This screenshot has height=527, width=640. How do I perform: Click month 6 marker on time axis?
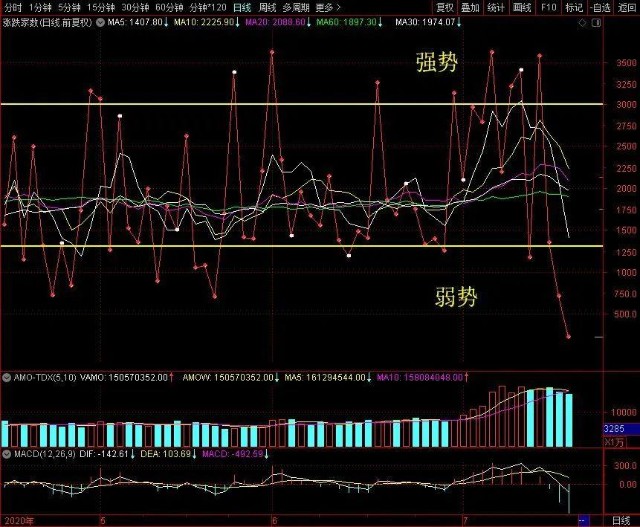(x=274, y=521)
